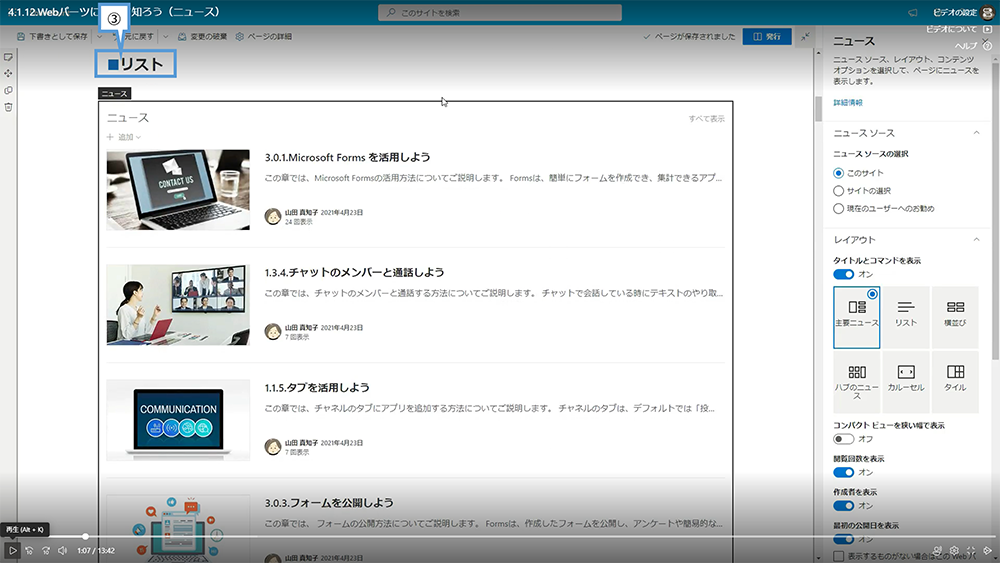Click the delete section trash icon

tap(8, 107)
